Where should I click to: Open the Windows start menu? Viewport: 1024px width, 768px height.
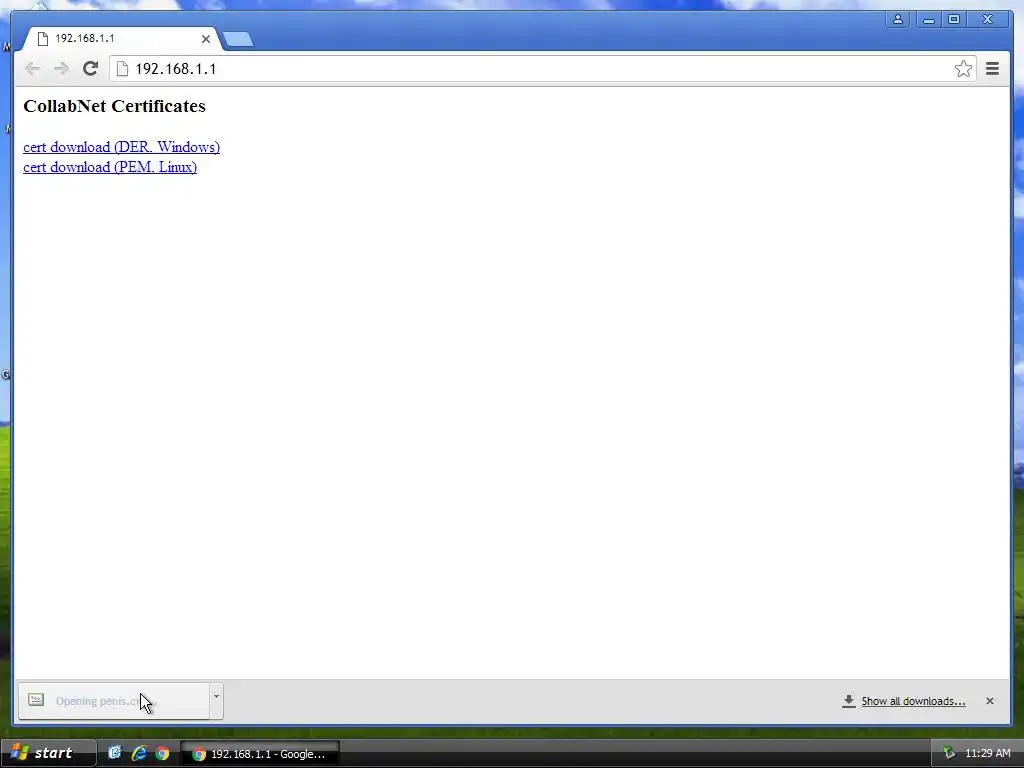tap(48, 753)
